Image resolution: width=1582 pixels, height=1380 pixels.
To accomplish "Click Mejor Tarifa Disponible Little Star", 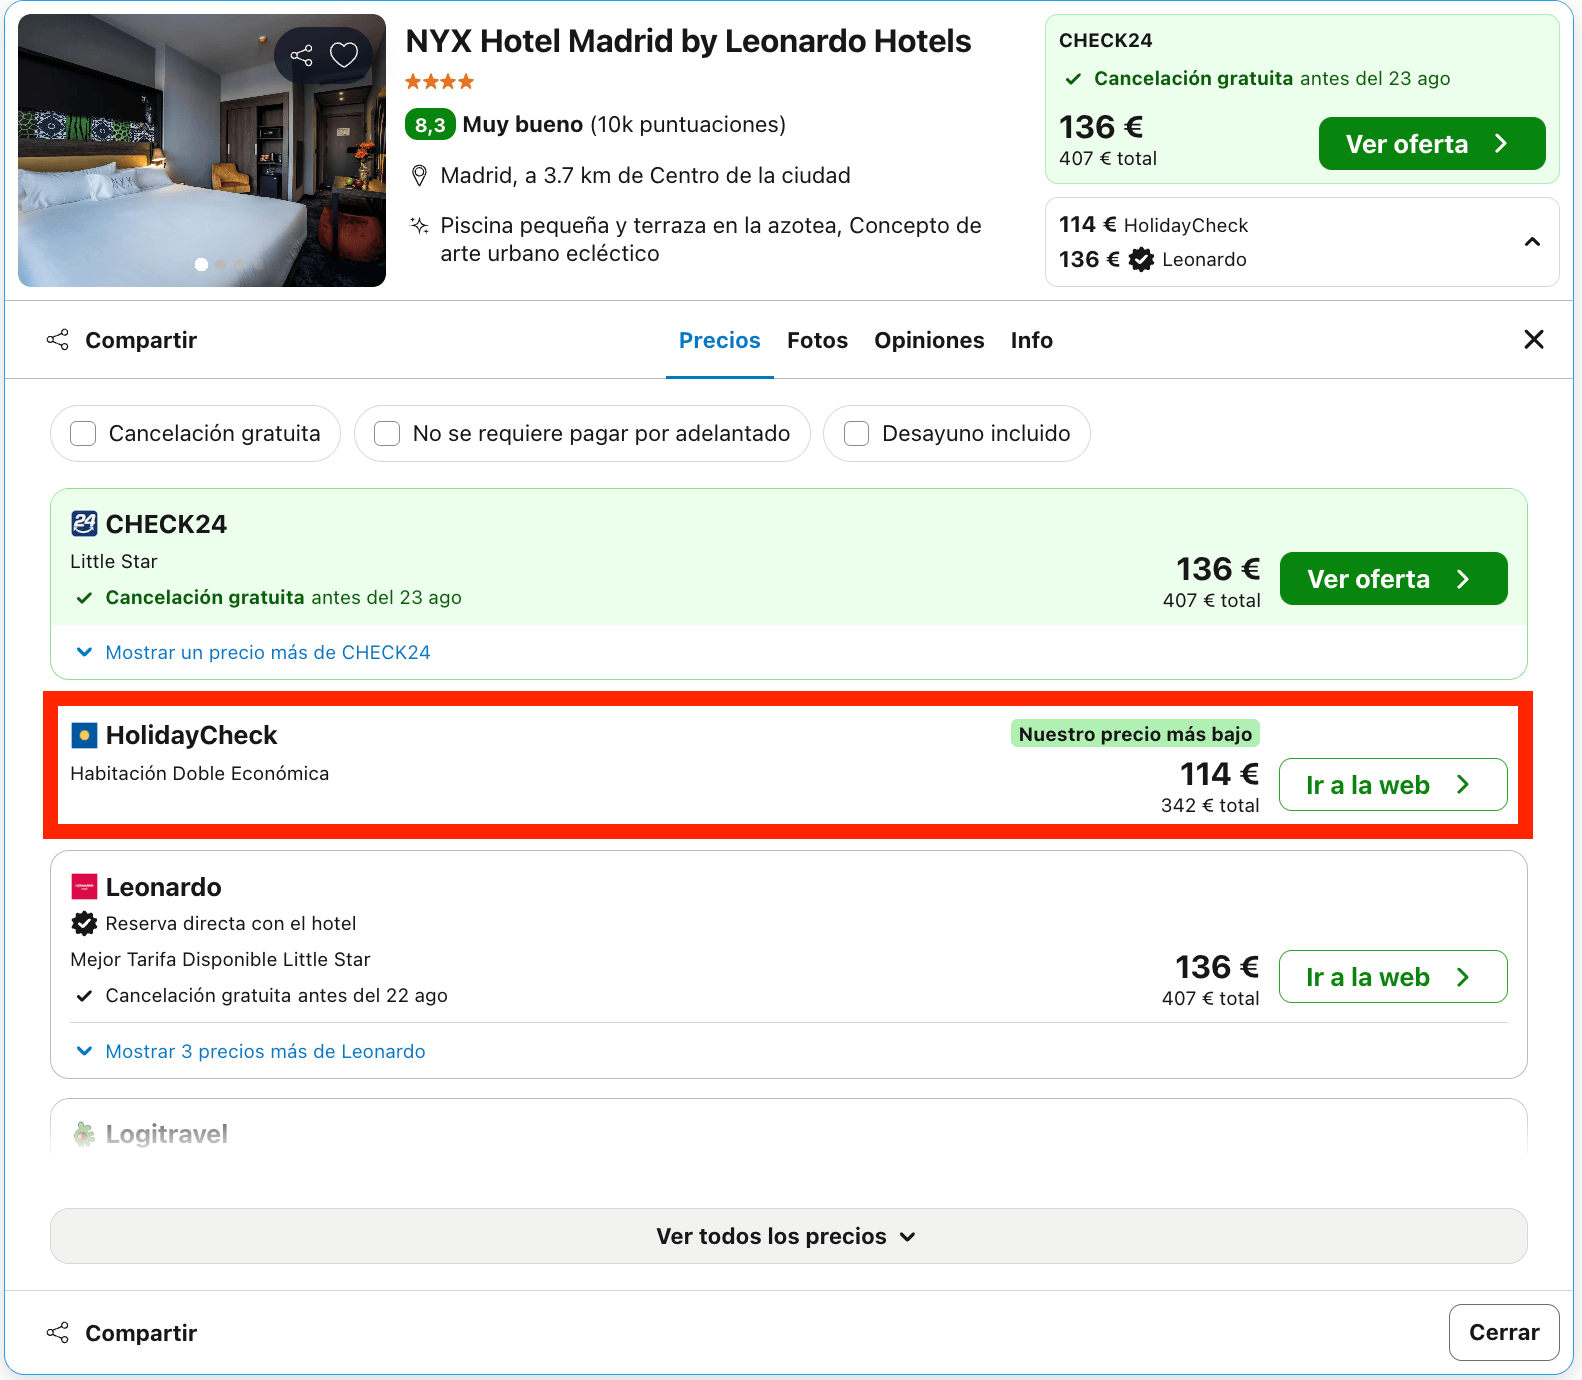I will point(221,960).
